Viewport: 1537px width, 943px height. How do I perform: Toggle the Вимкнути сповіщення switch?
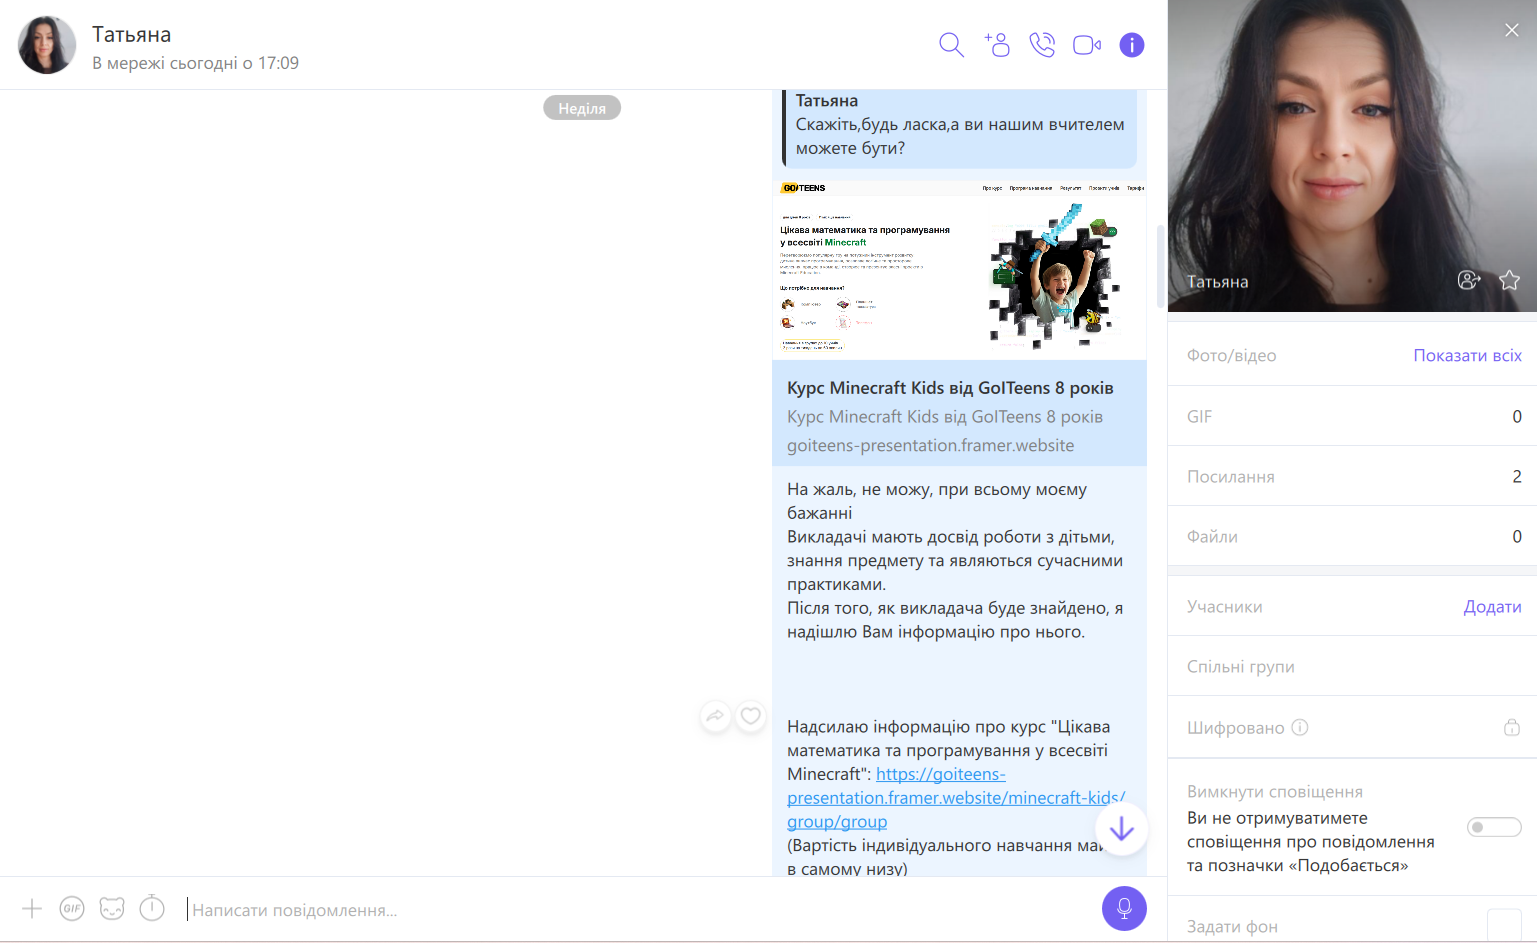point(1494,827)
